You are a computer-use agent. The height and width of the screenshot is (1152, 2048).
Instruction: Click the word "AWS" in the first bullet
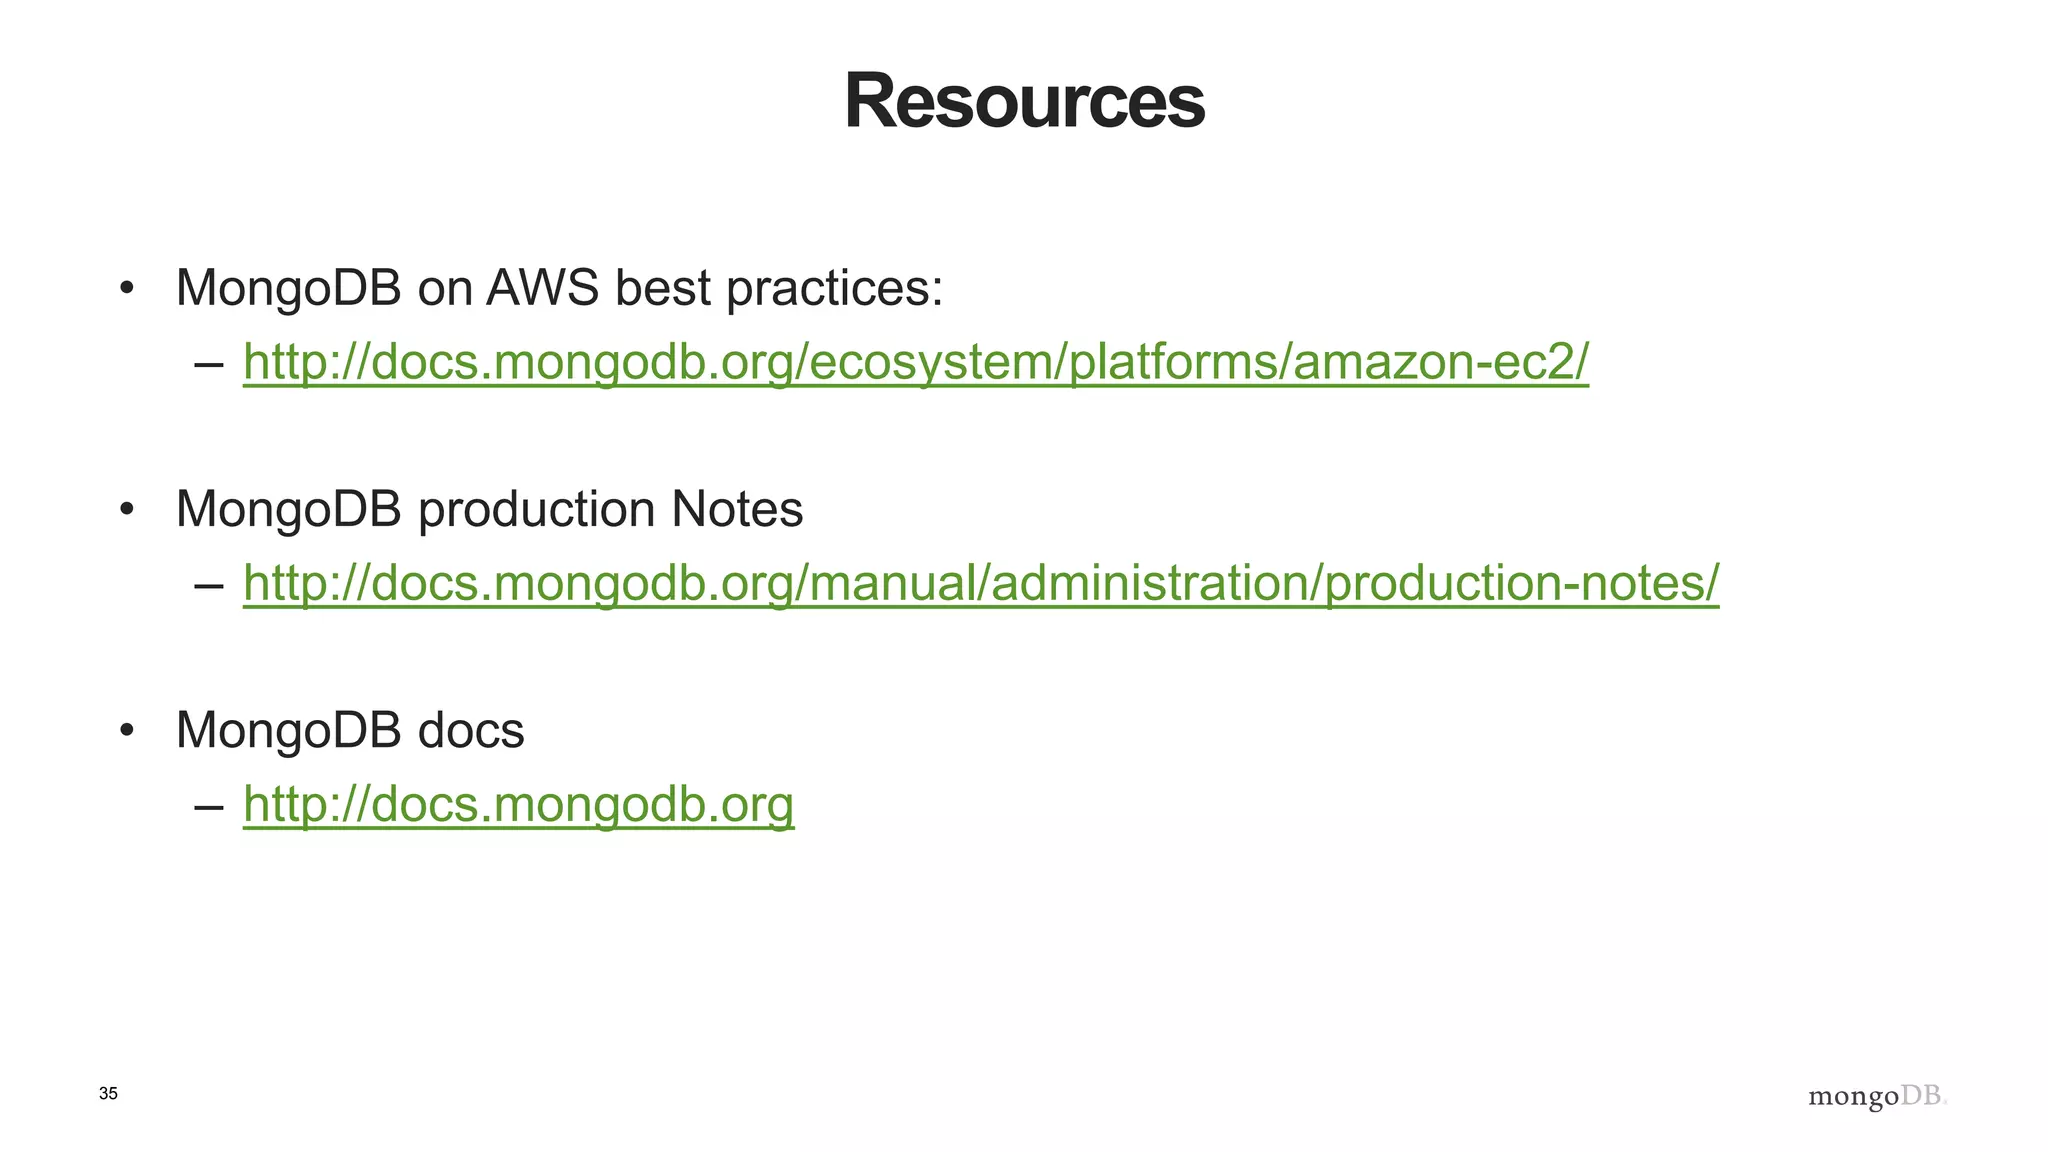pyautogui.click(x=542, y=288)
